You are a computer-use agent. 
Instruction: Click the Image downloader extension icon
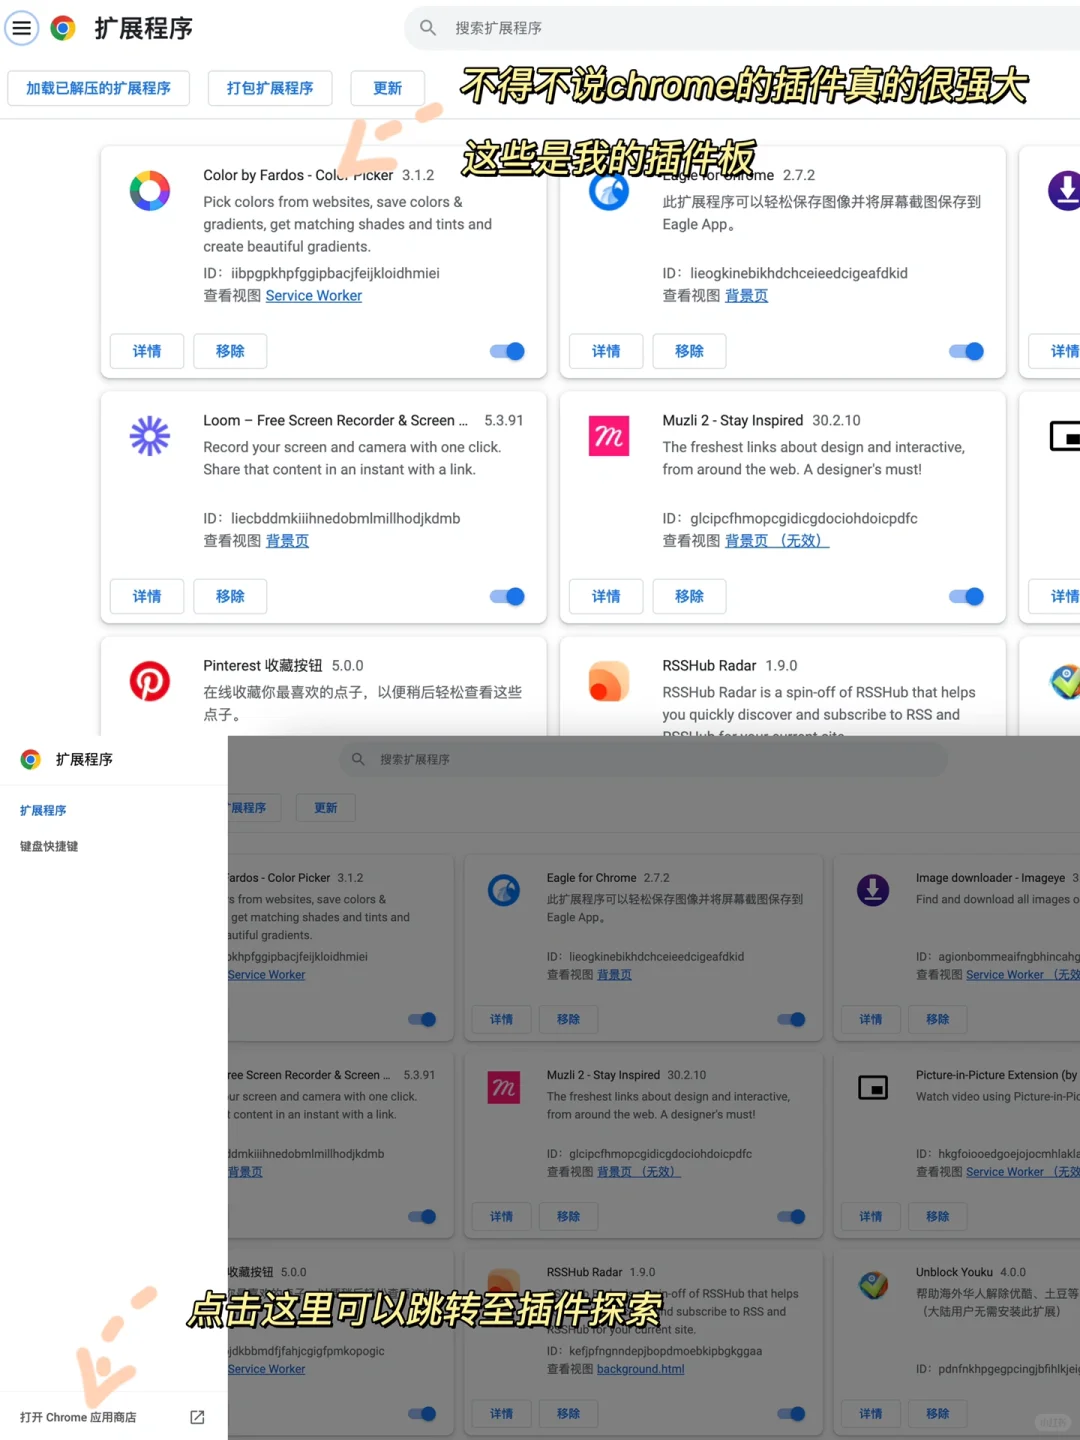pos(872,890)
